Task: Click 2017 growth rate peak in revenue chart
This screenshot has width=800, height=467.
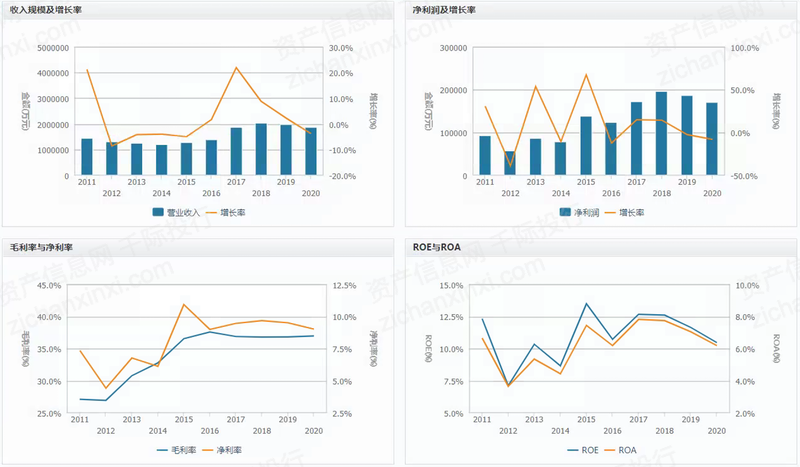Action: 236,68
